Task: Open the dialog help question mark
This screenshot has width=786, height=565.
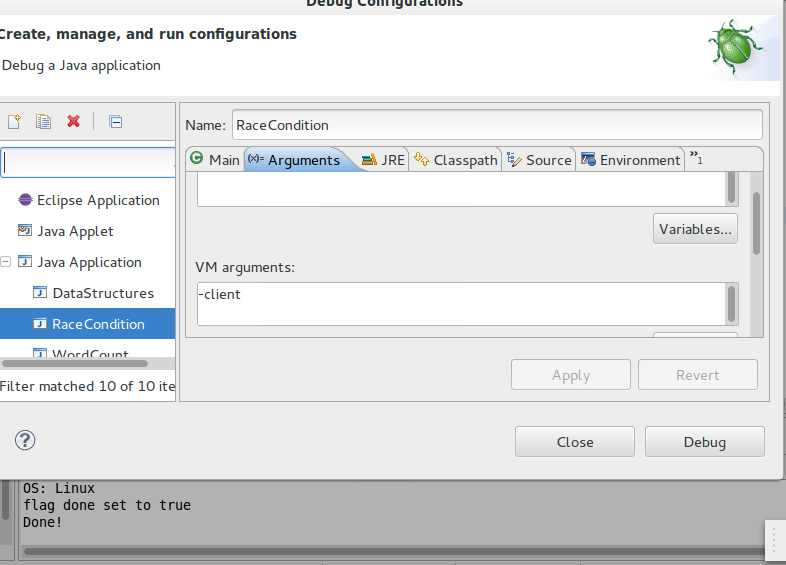Action: 25,440
